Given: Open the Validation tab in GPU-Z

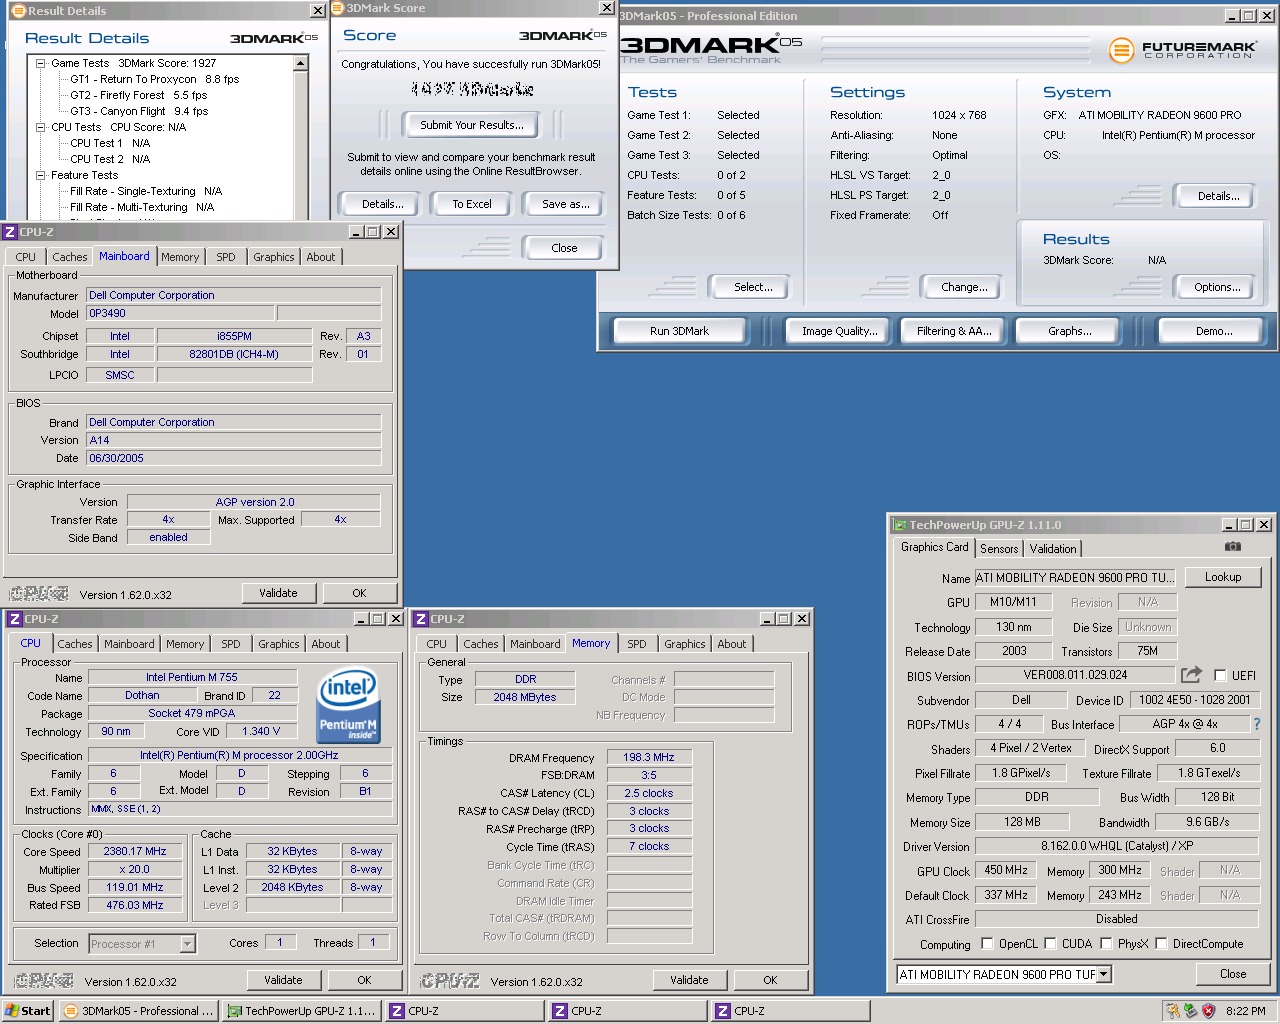Looking at the screenshot, I should tap(1053, 548).
